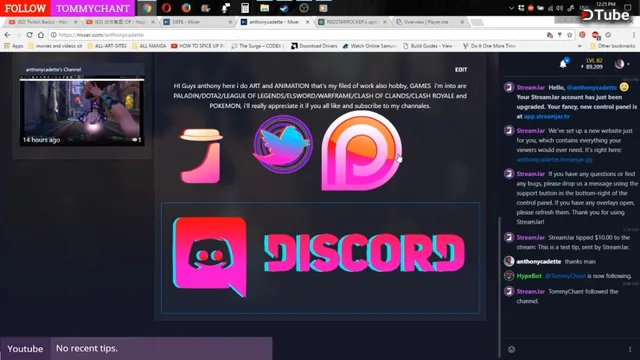Click the Mixer profile avatar

coord(619,64)
